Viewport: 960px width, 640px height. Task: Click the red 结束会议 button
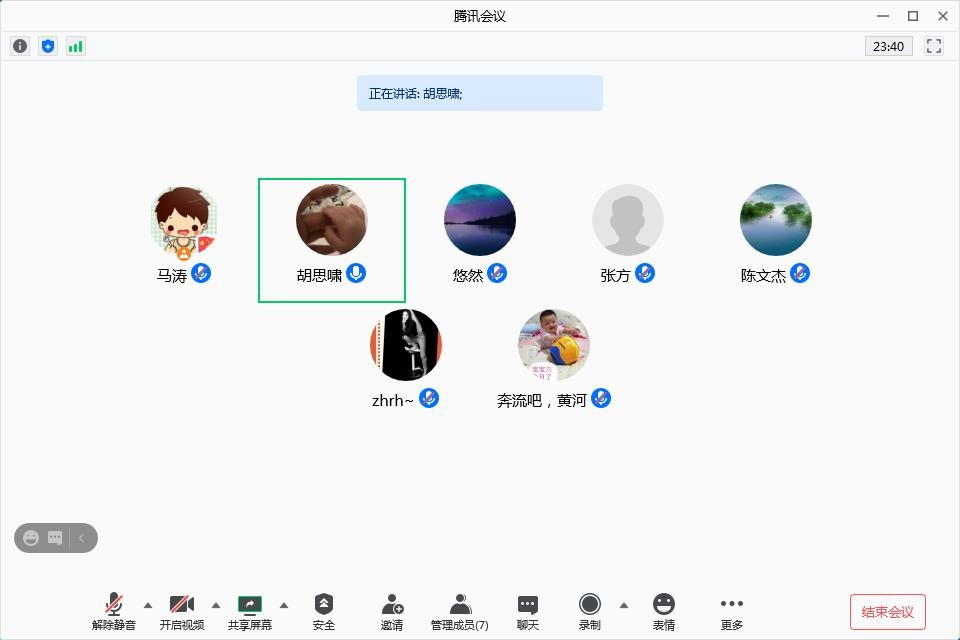(888, 612)
